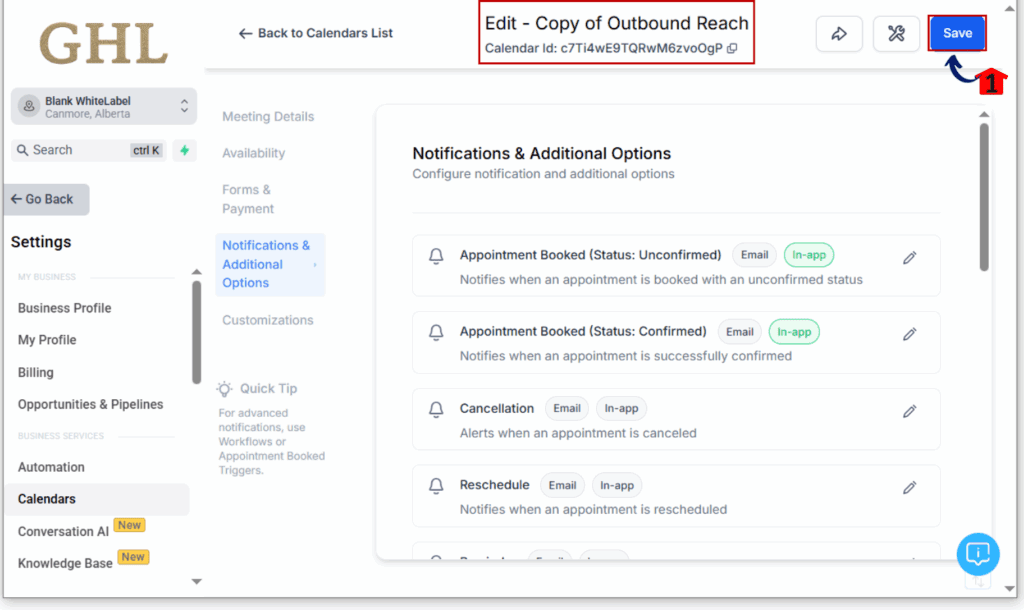Open the Blank WhiteLabel account switcher
Viewport: 1024px width, 610px height.
click(104, 106)
